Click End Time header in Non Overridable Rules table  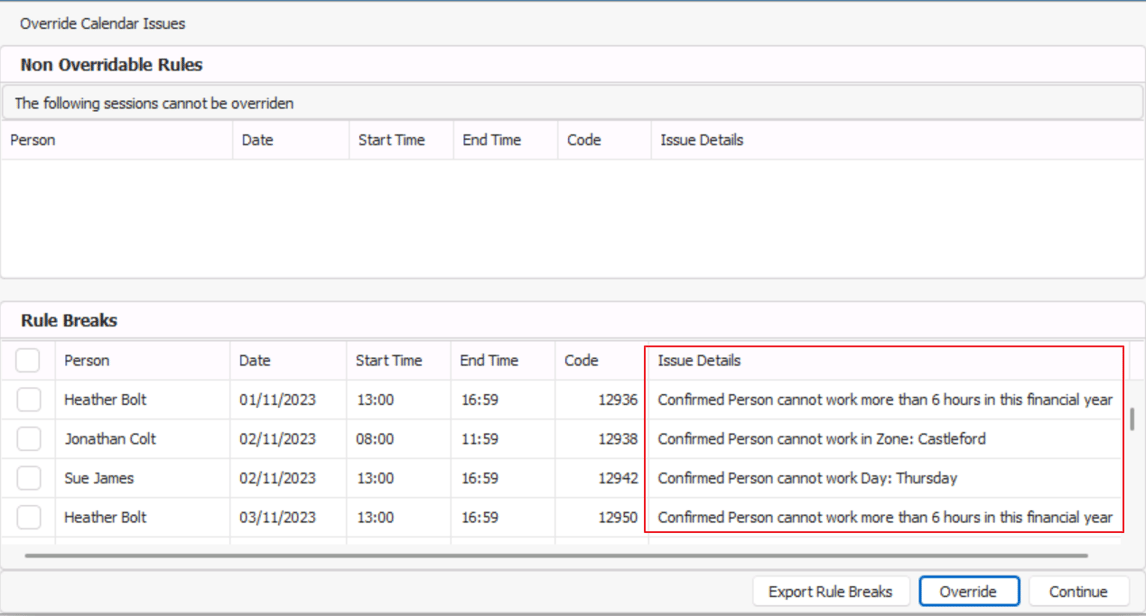coord(492,140)
